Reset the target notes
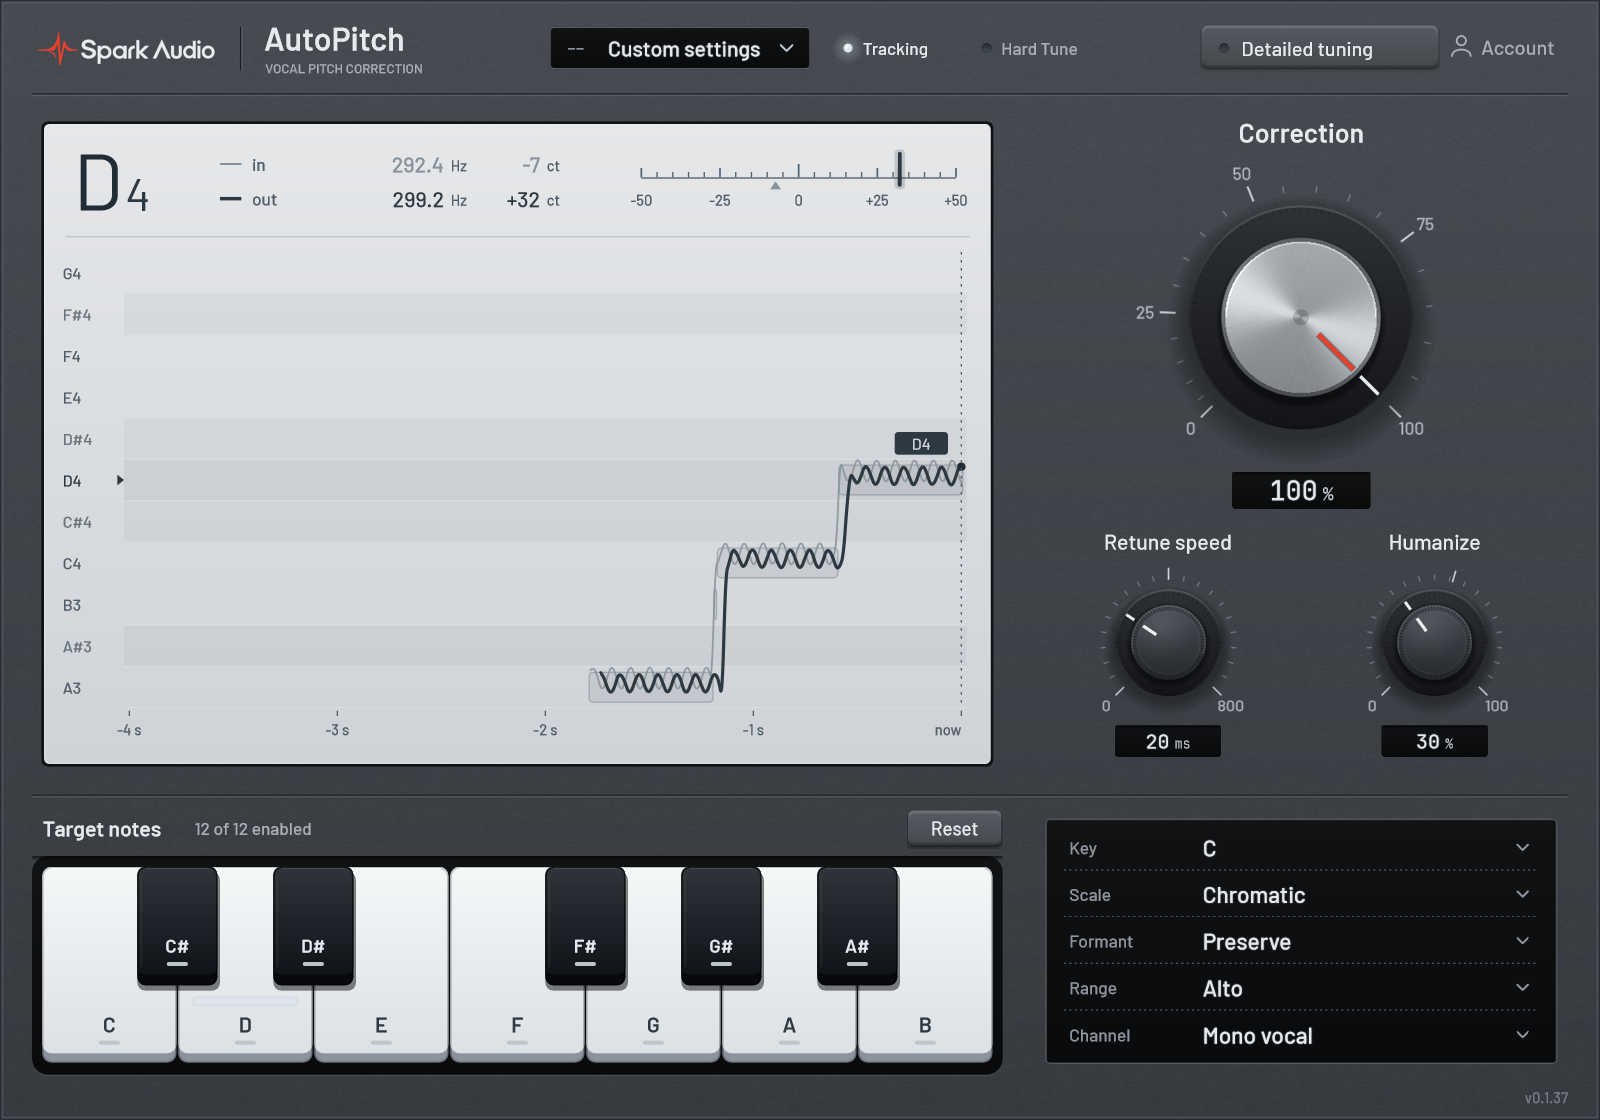 (x=954, y=829)
